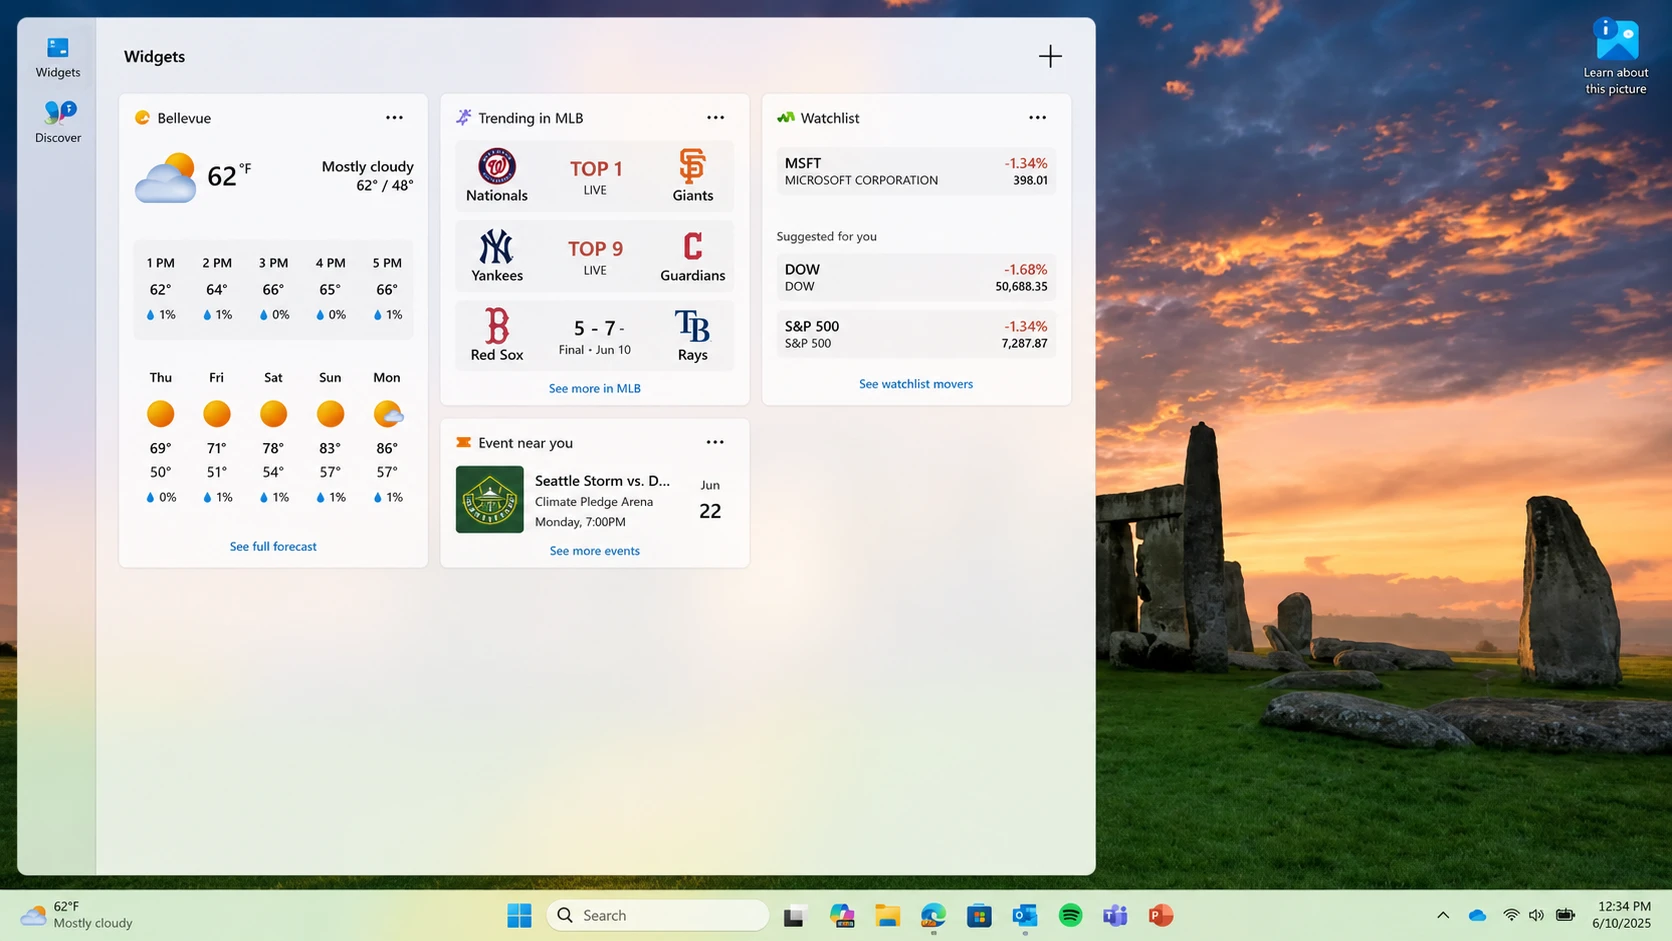Screen dimensions: 1672x941
Task: Open Event near you widget options
Action: pyautogui.click(x=715, y=442)
